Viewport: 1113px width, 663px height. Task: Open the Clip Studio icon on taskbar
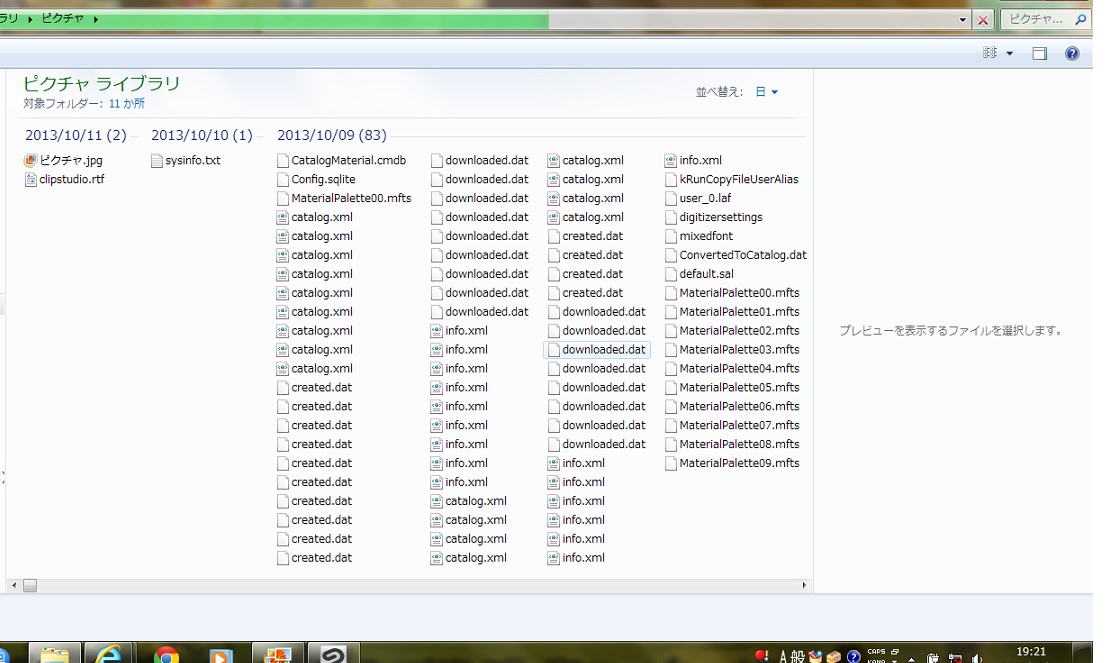[x=333, y=653]
